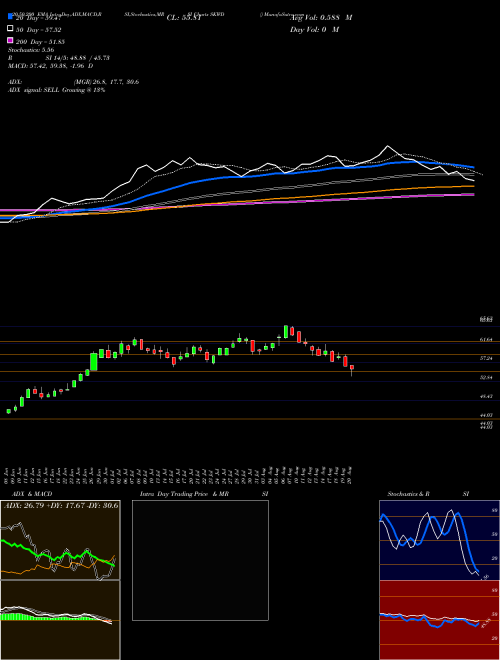Click the 61.64 price axis label
The width and height of the screenshot is (500, 660).
(x=486, y=339)
